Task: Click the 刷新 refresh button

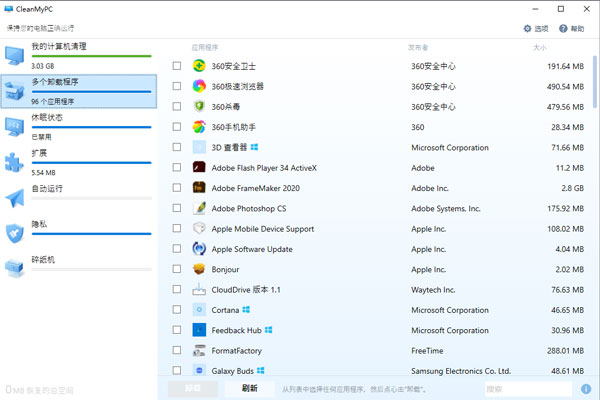Action: click(249, 389)
